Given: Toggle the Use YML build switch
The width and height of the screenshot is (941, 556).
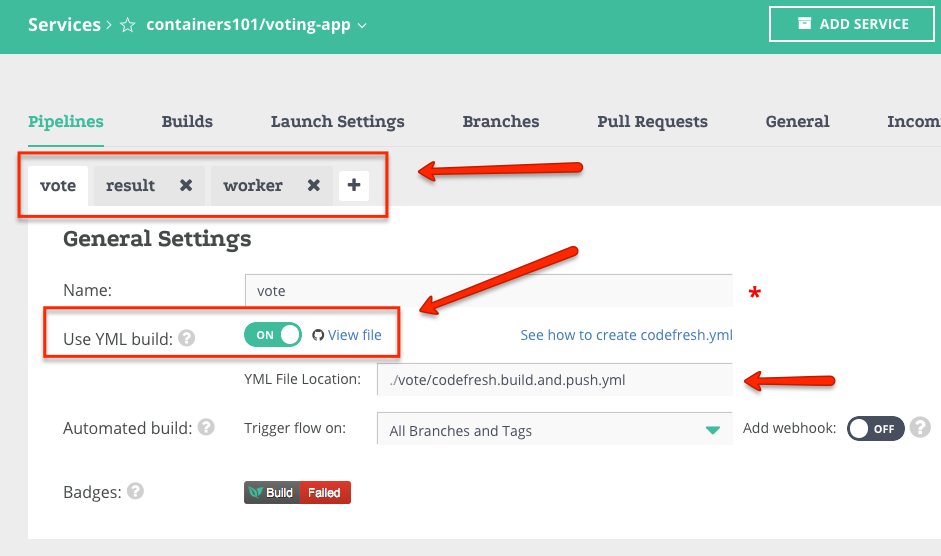Looking at the screenshot, I should 272,334.
